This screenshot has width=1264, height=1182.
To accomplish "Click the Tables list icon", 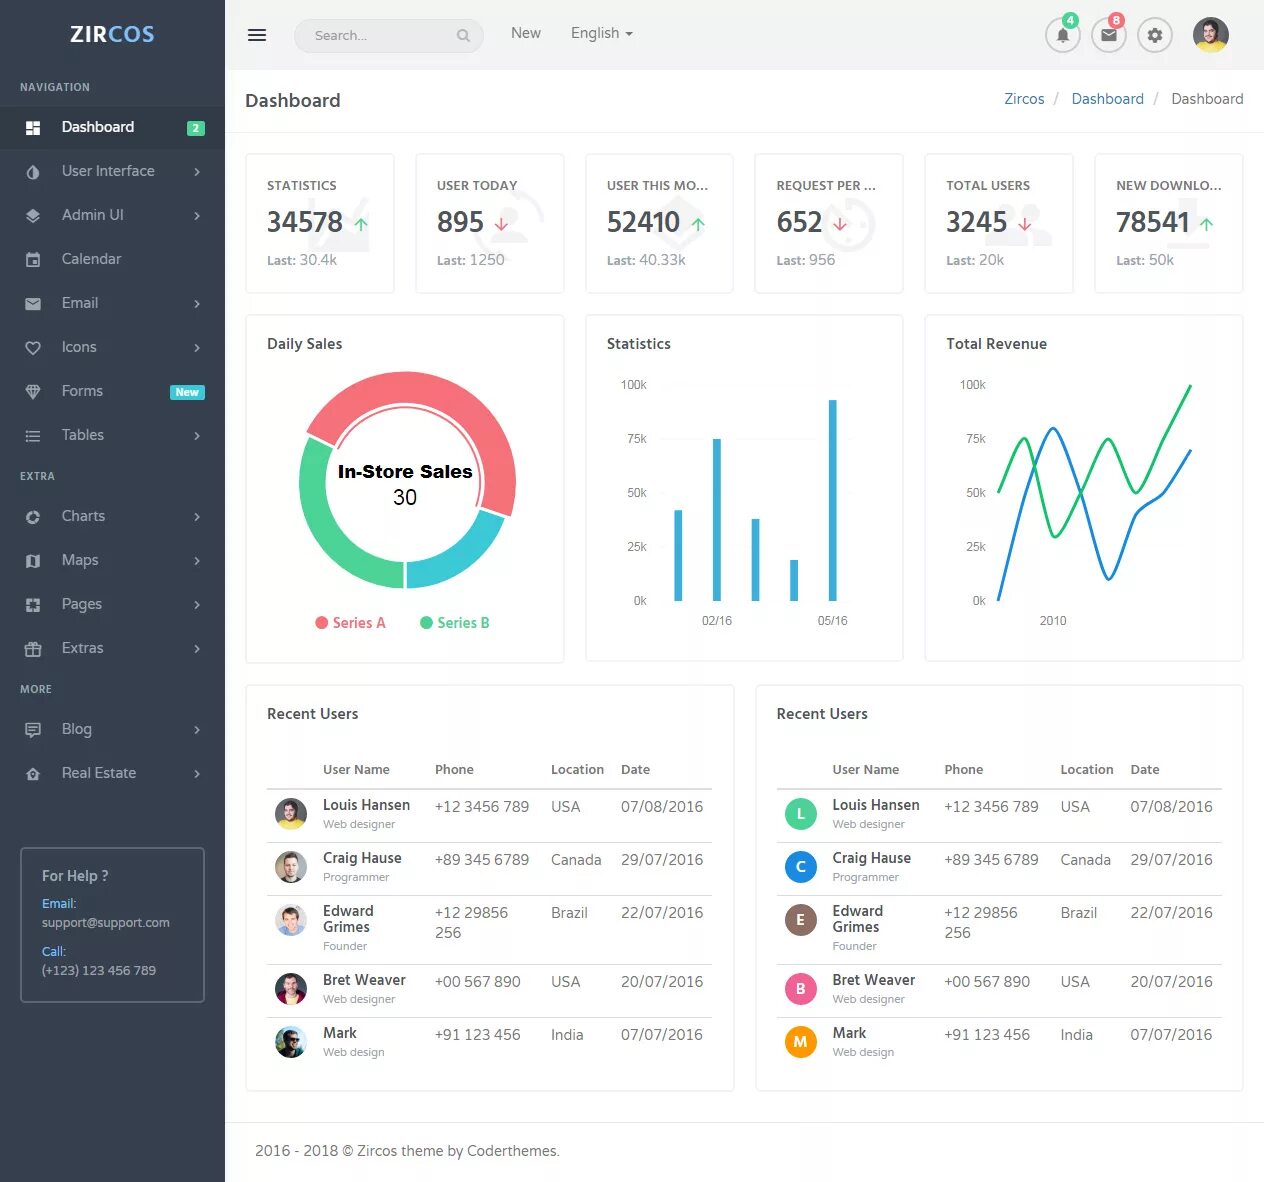I will click(x=33, y=436).
